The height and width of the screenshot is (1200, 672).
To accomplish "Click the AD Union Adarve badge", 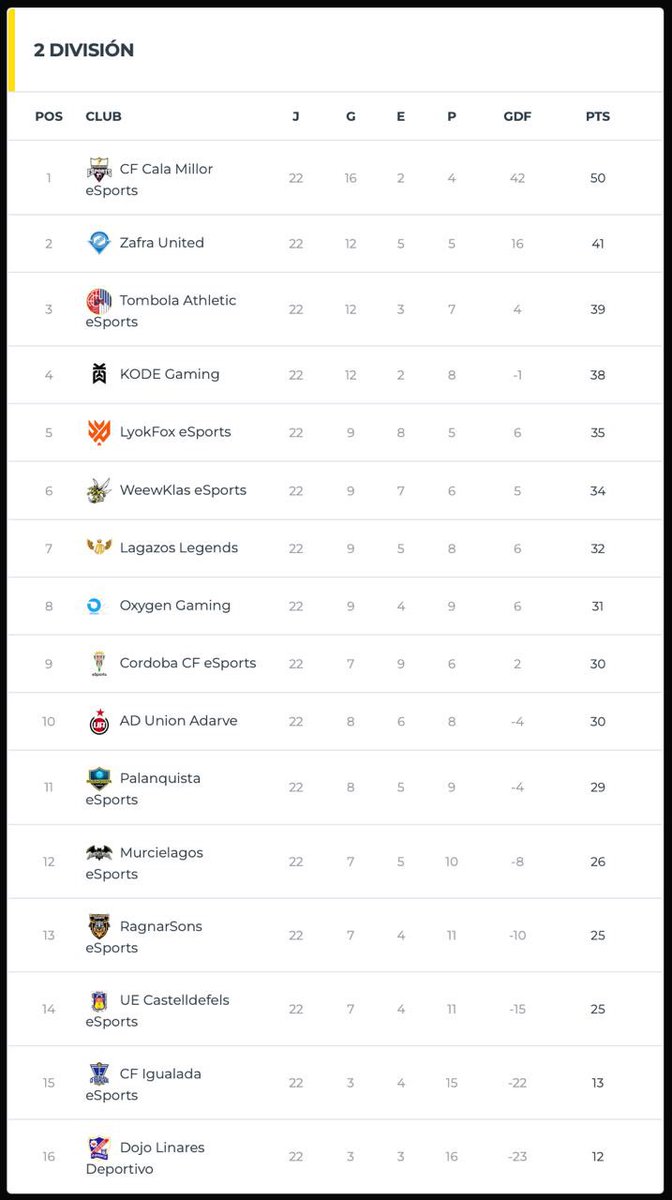I will [x=99, y=721].
